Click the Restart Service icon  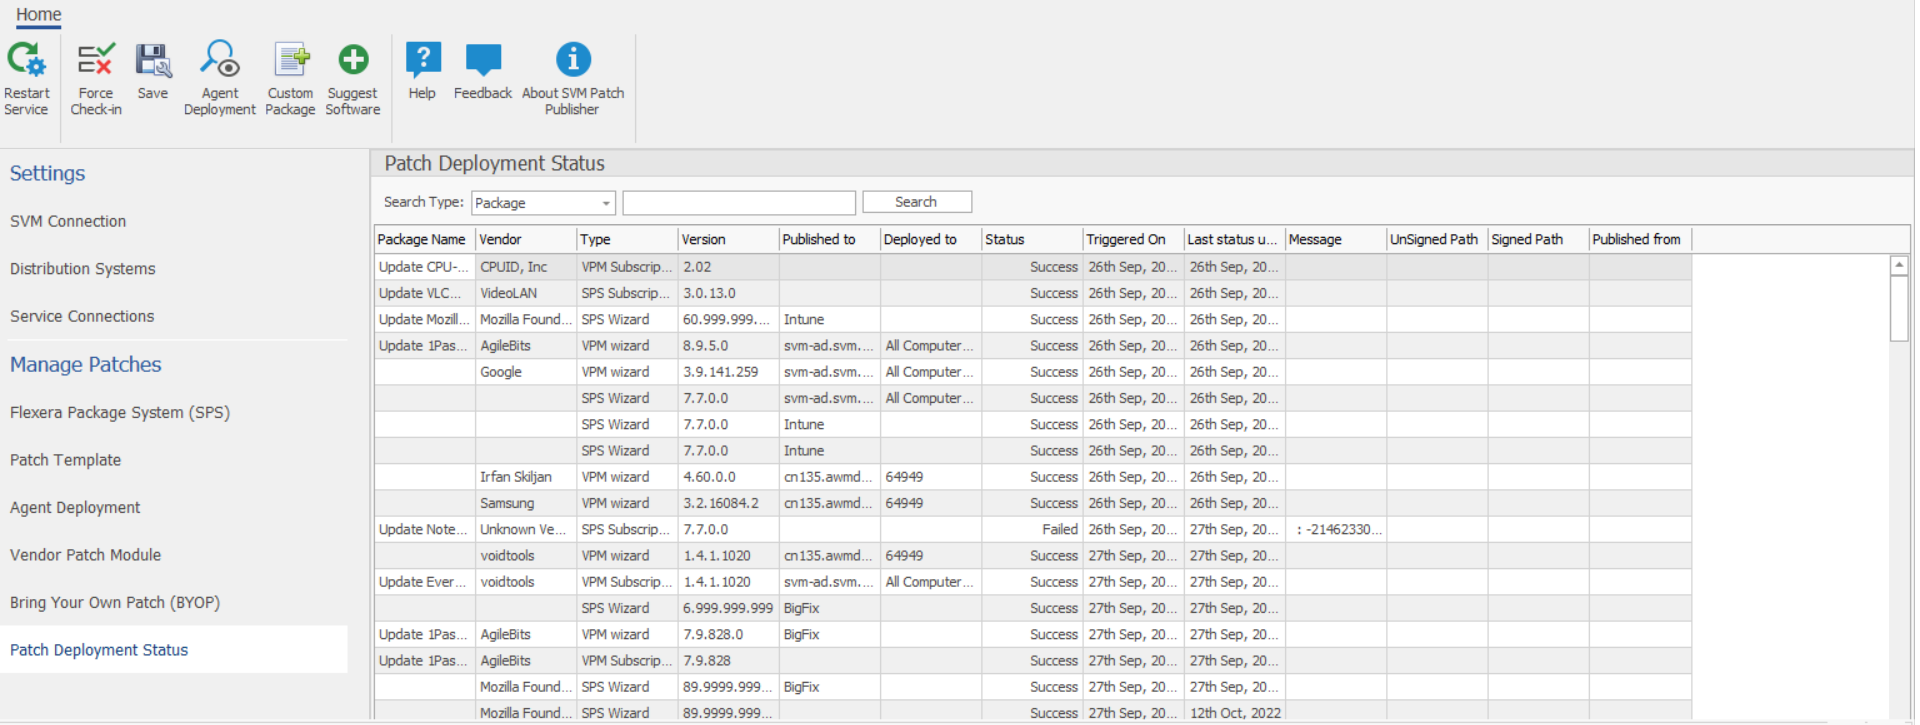(x=27, y=60)
